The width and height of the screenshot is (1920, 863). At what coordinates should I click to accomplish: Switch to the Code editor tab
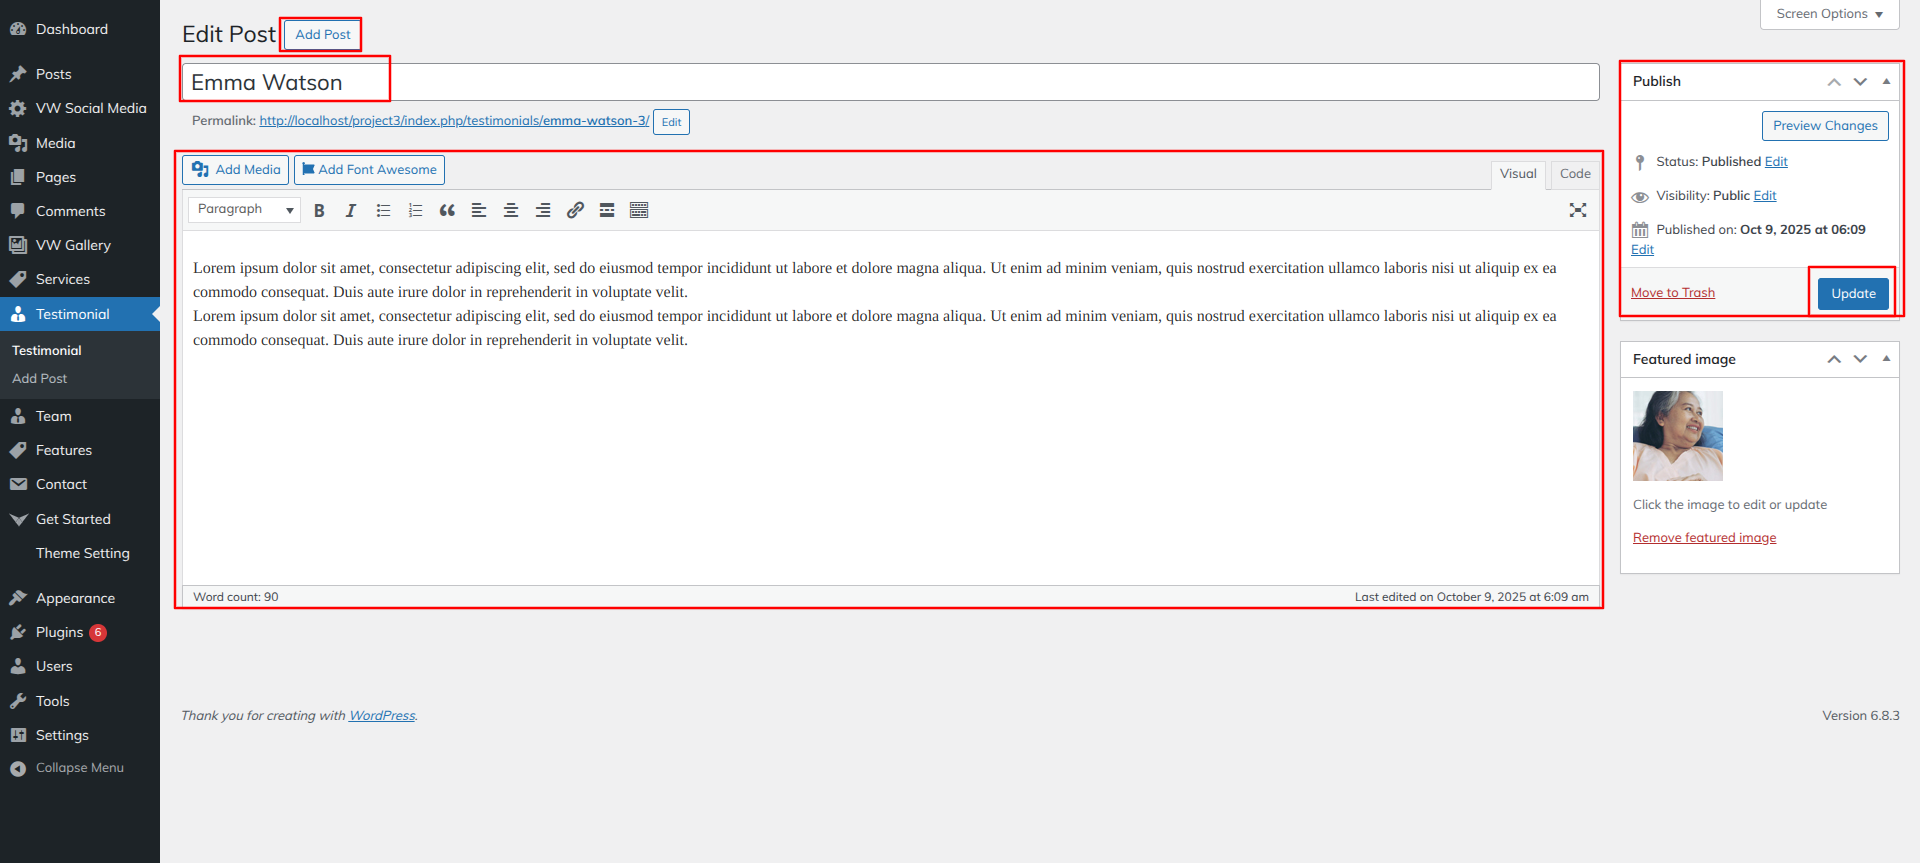[x=1574, y=174]
